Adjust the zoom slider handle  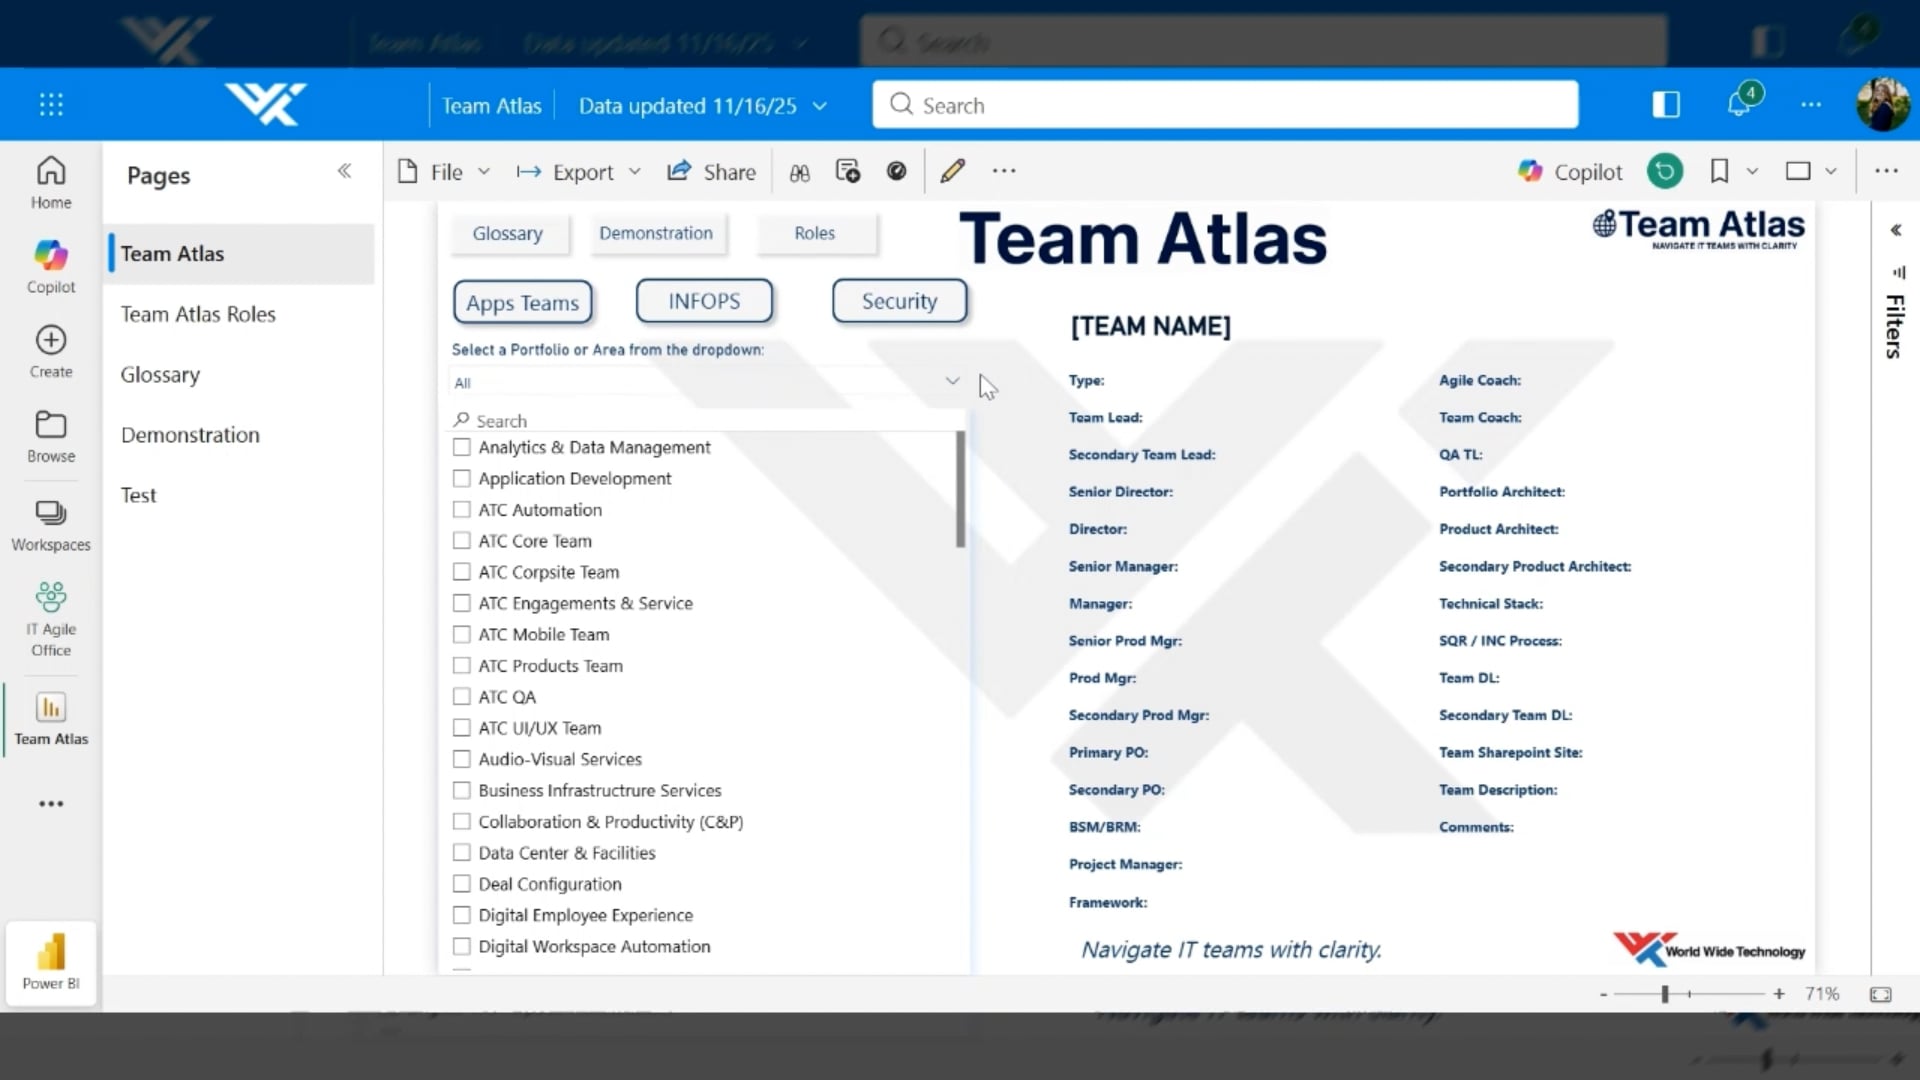pyautogui.click(x=1665, y=994)
